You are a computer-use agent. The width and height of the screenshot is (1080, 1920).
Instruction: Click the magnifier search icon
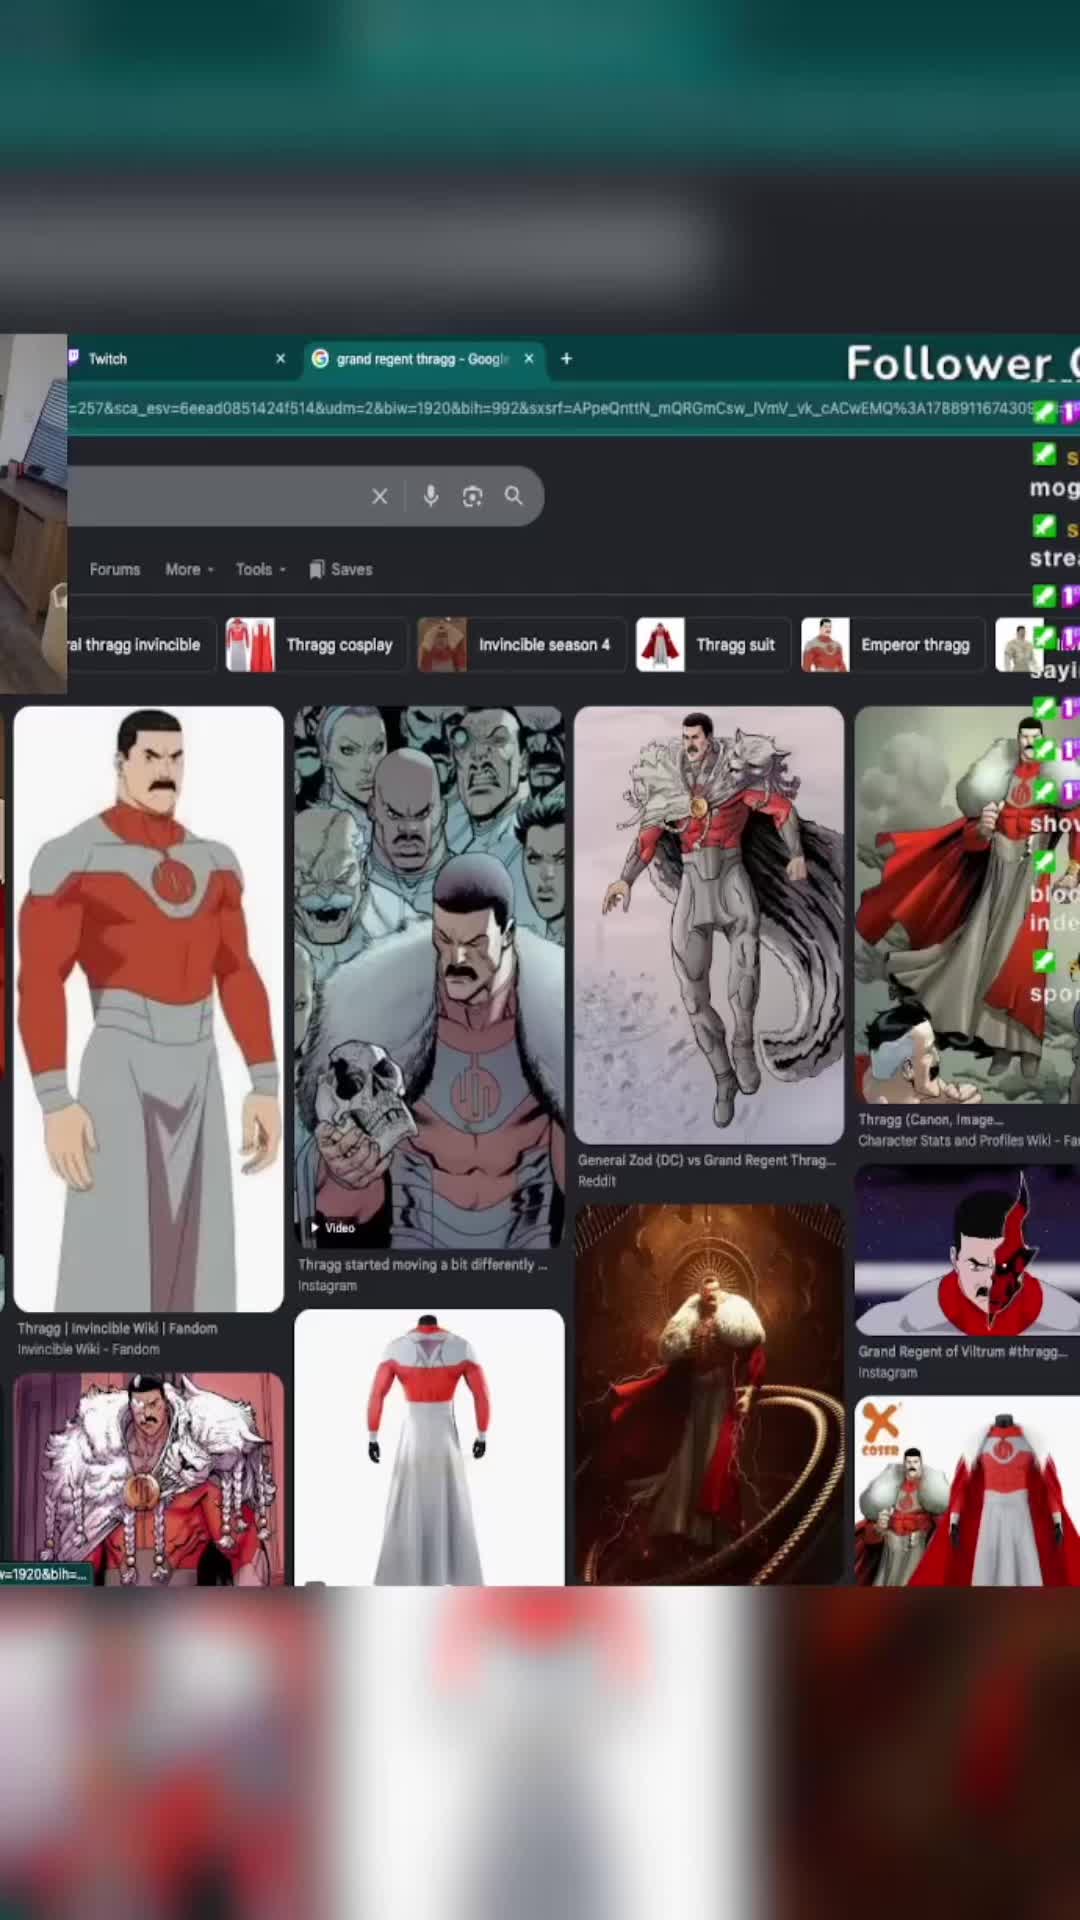click(514, 496)
